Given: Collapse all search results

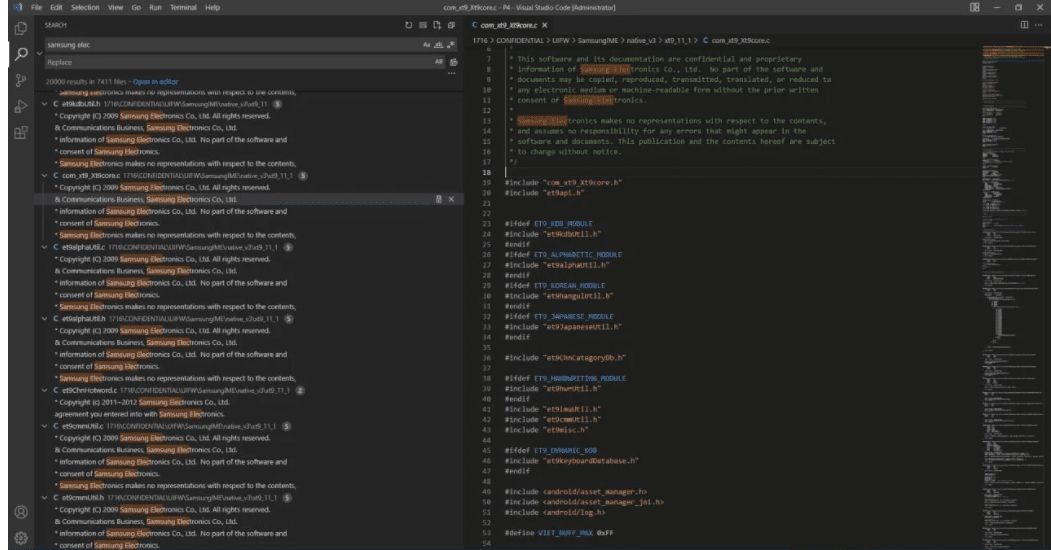Looking at the screenshot, I should click(x=452, y=25).
